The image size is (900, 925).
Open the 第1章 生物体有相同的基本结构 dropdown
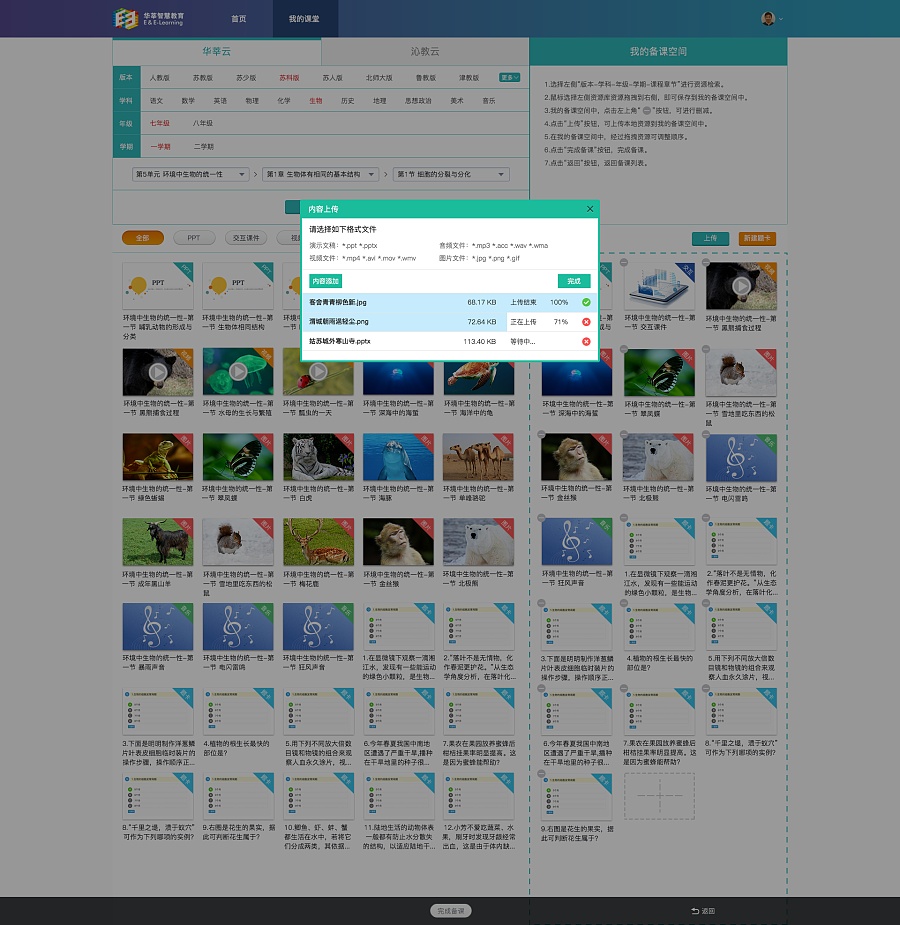pos(320,175)
